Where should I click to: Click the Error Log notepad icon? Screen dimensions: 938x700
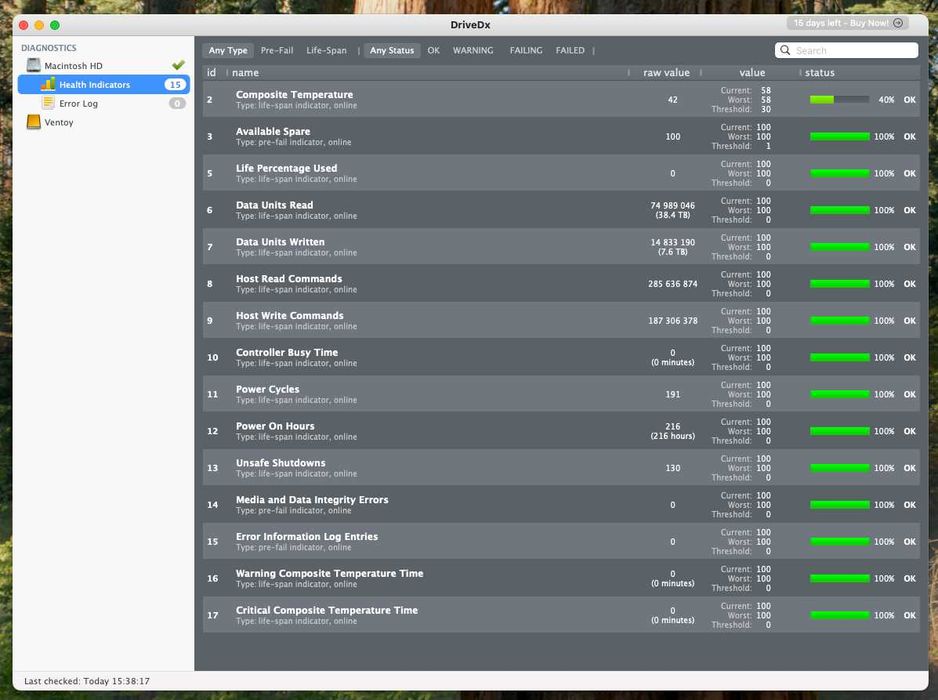[48, 103]
